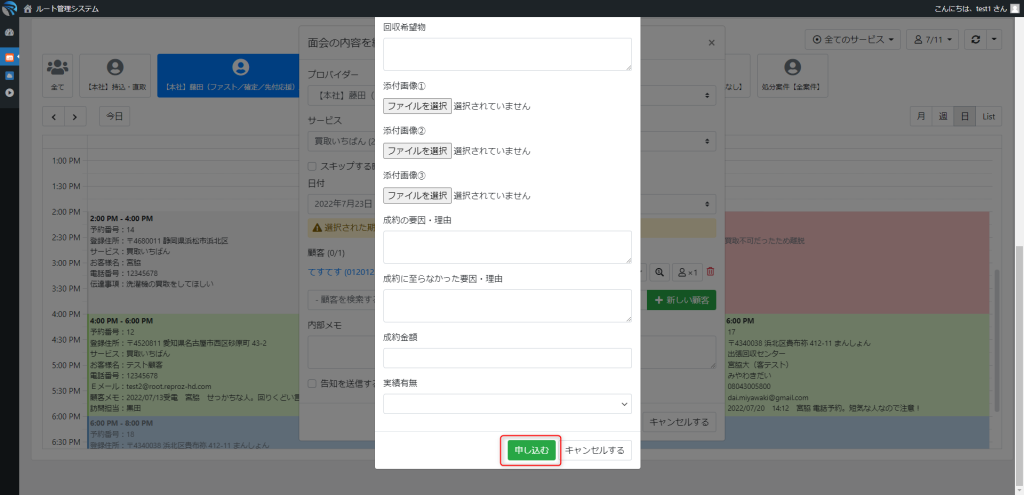Select the 【本社】持込・直取 provider icon

(x=115, y=76)
